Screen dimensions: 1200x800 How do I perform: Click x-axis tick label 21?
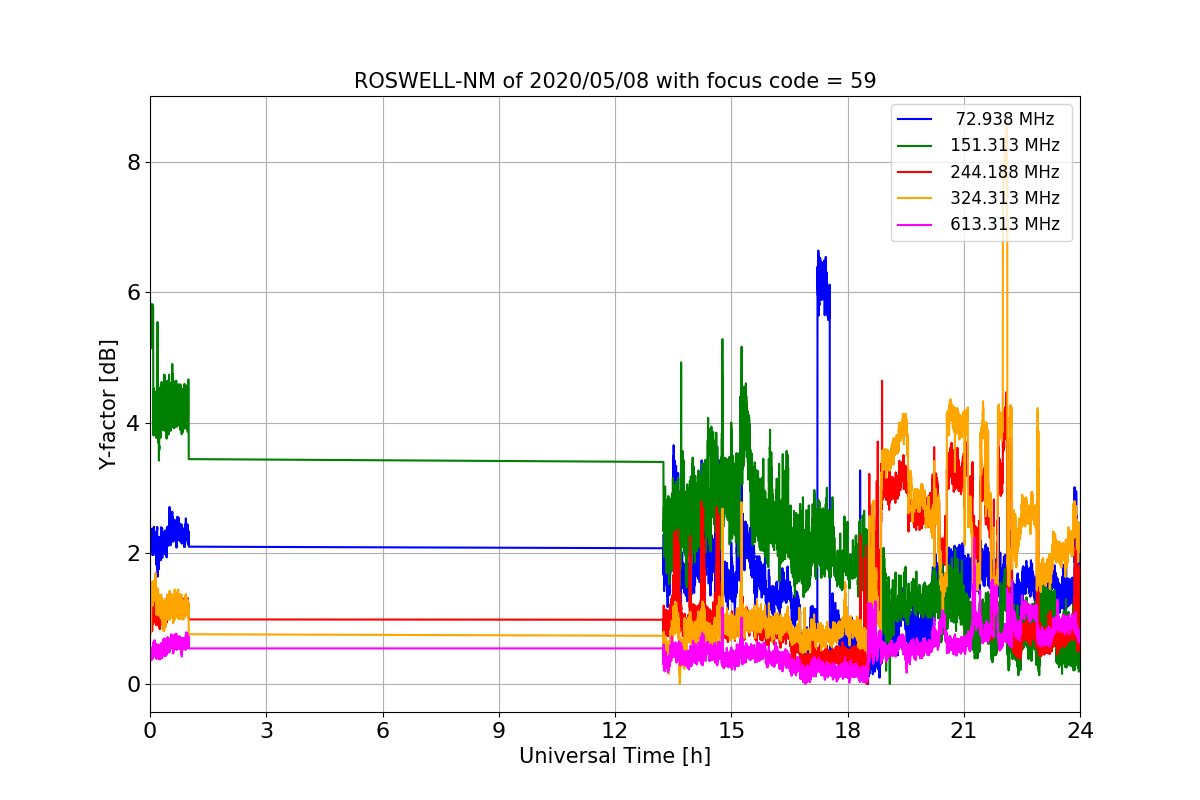[964, 731]
